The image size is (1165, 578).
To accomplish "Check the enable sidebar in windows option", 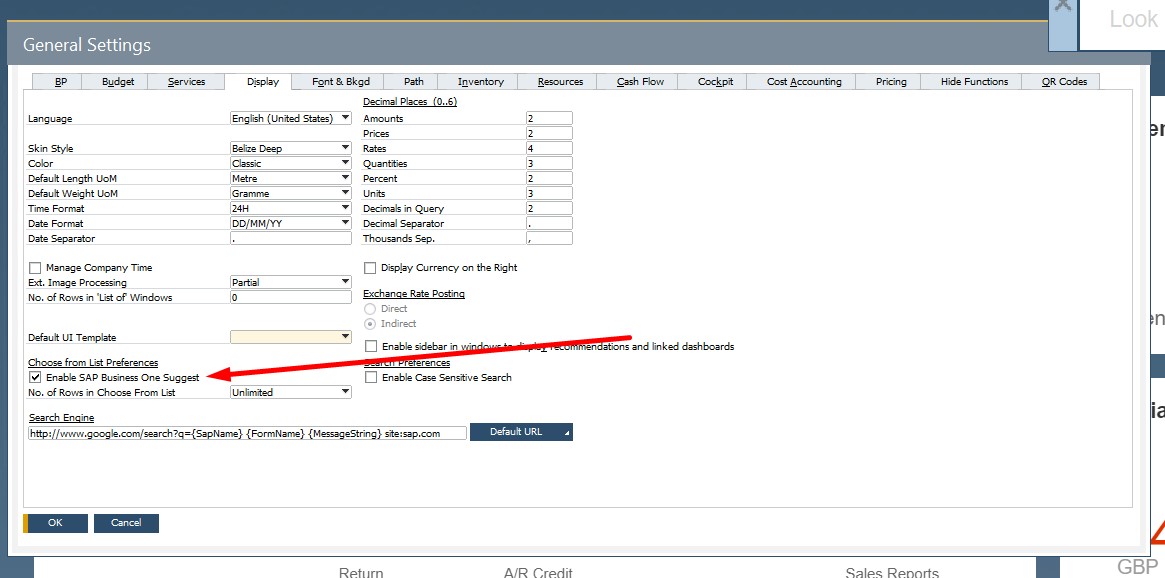I will pos(370,345).
